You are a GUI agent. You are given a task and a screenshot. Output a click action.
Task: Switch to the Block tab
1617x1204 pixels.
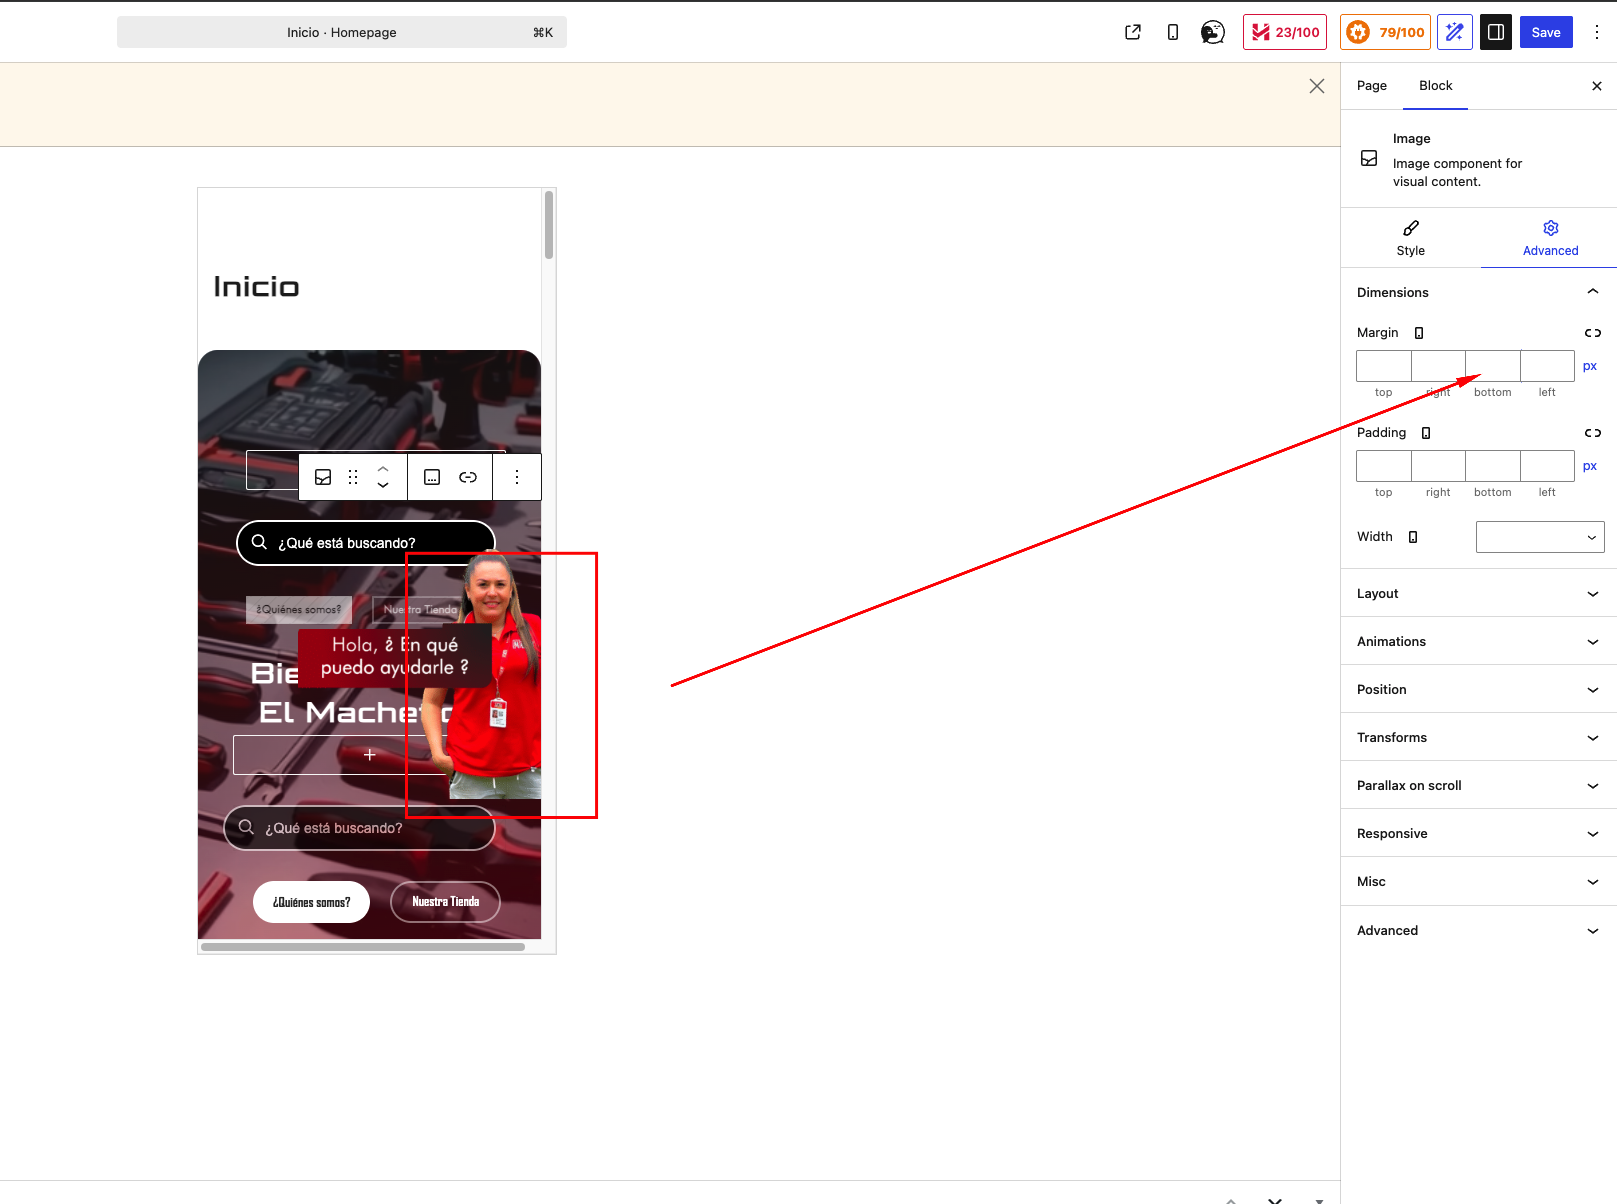click(x=1436, y=86)
